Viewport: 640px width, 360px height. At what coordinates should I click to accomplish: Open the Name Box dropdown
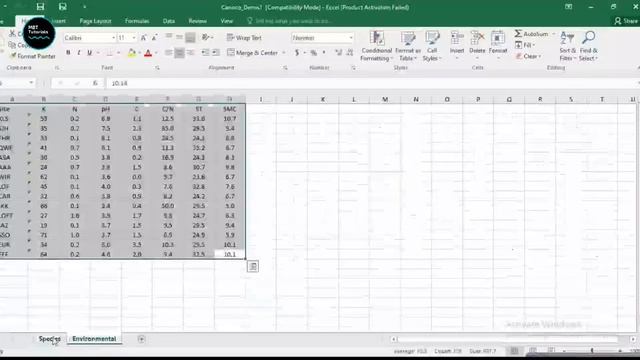click(x=31, y=83)
